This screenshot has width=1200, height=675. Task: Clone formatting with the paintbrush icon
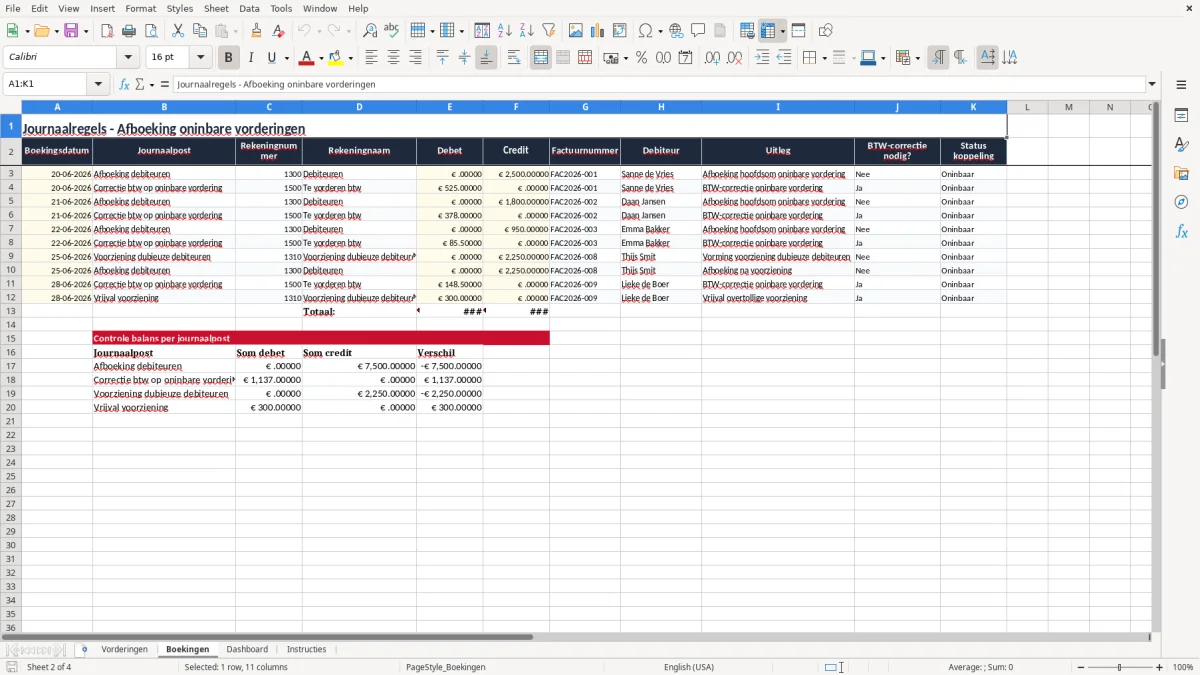[x=256, y=31]
